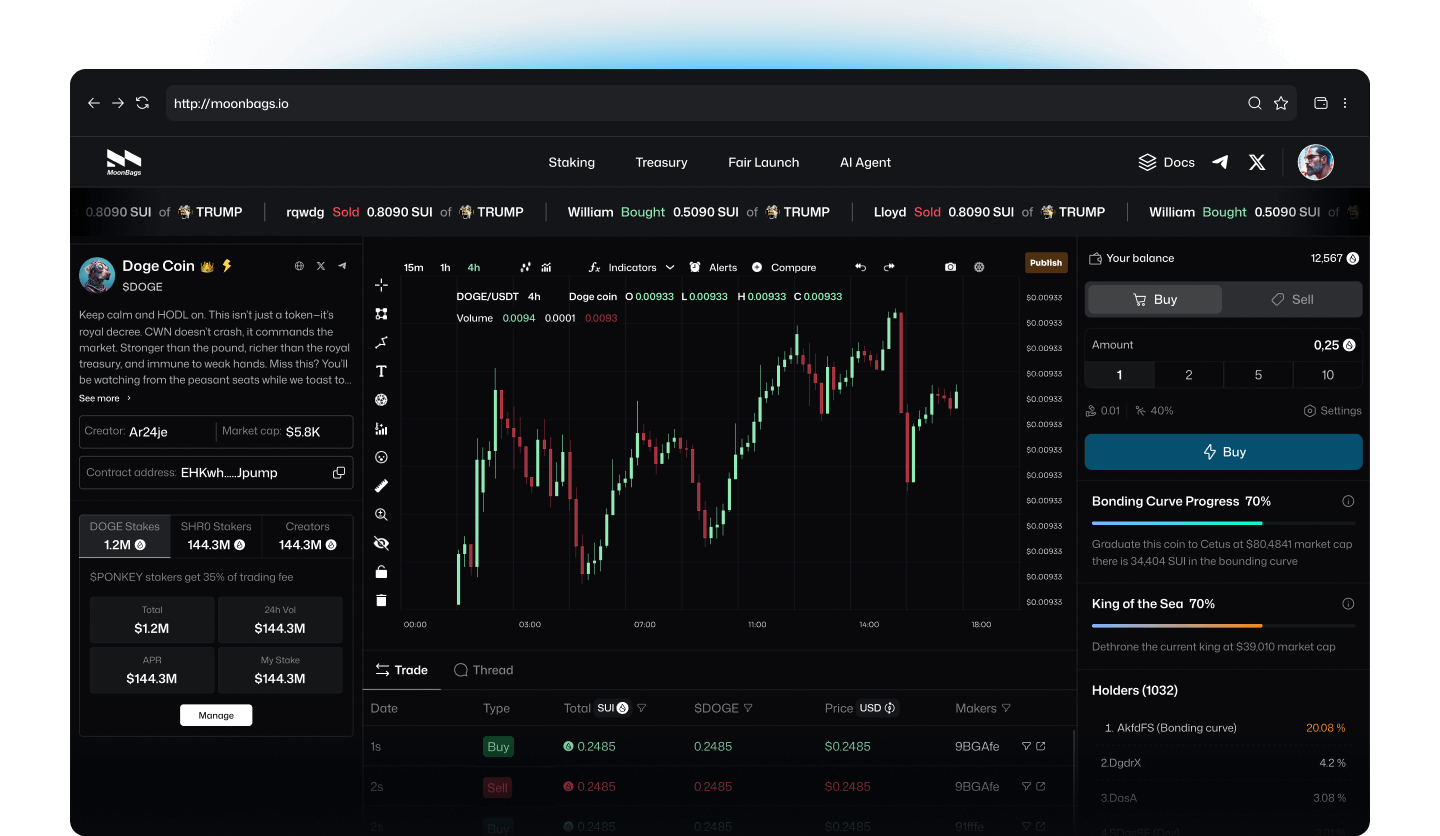The height and width of the screenshot is (836, 1440).
Task: Show Bonding Curve Progress info icon
Action: (x=1348, y=501)
